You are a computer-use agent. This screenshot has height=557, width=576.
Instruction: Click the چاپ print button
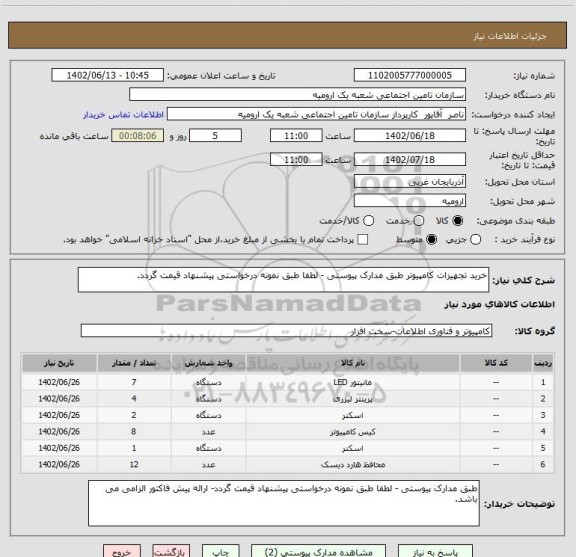(220, 552)
